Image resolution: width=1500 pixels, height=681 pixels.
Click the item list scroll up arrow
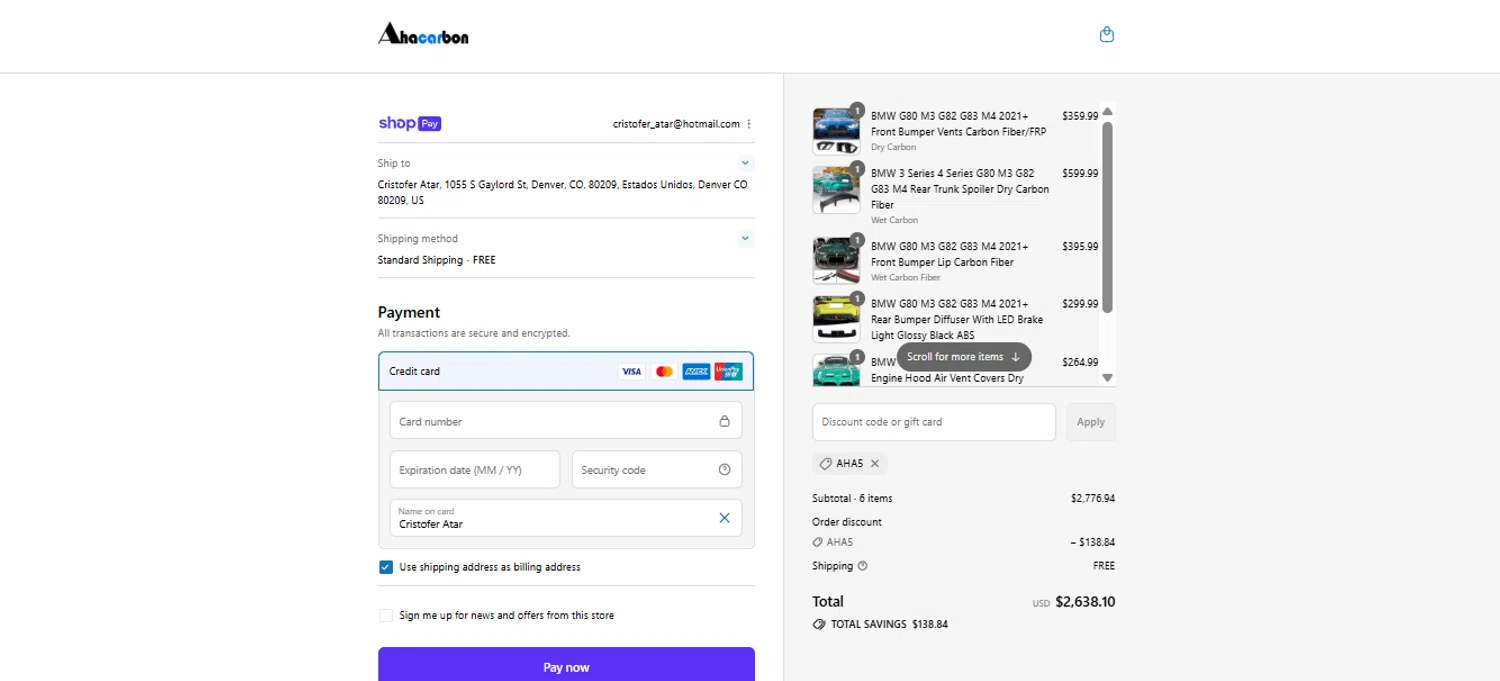click(x=1107, y=111)
